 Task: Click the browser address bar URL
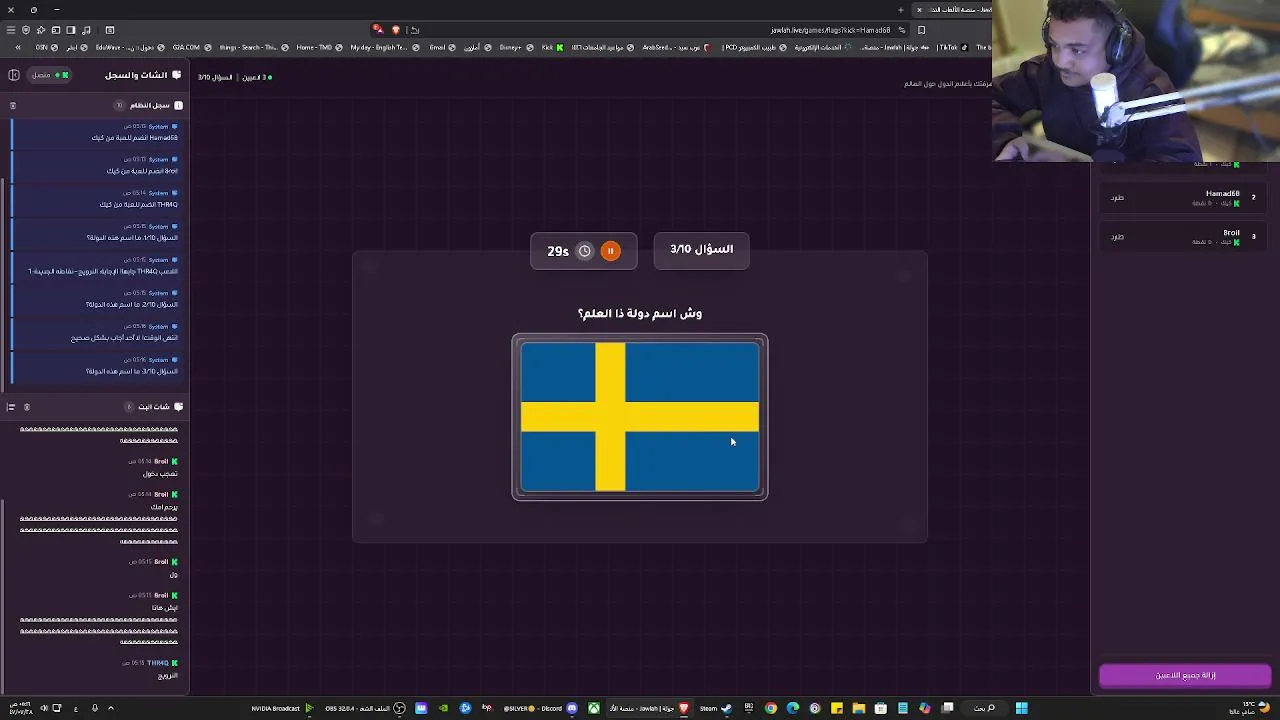(x=830, y=30)
